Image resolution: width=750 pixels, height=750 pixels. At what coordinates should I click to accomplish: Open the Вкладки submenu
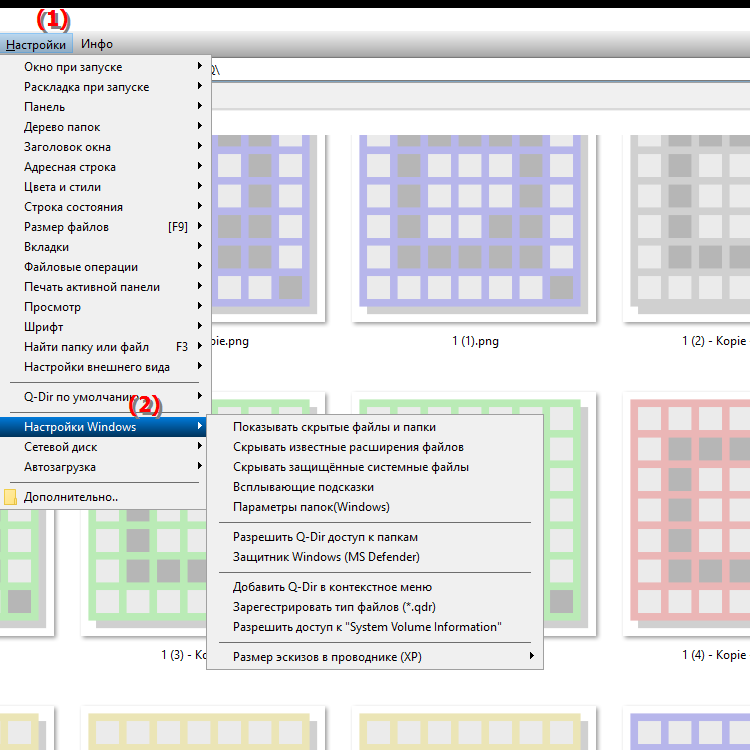click(105, 247)
